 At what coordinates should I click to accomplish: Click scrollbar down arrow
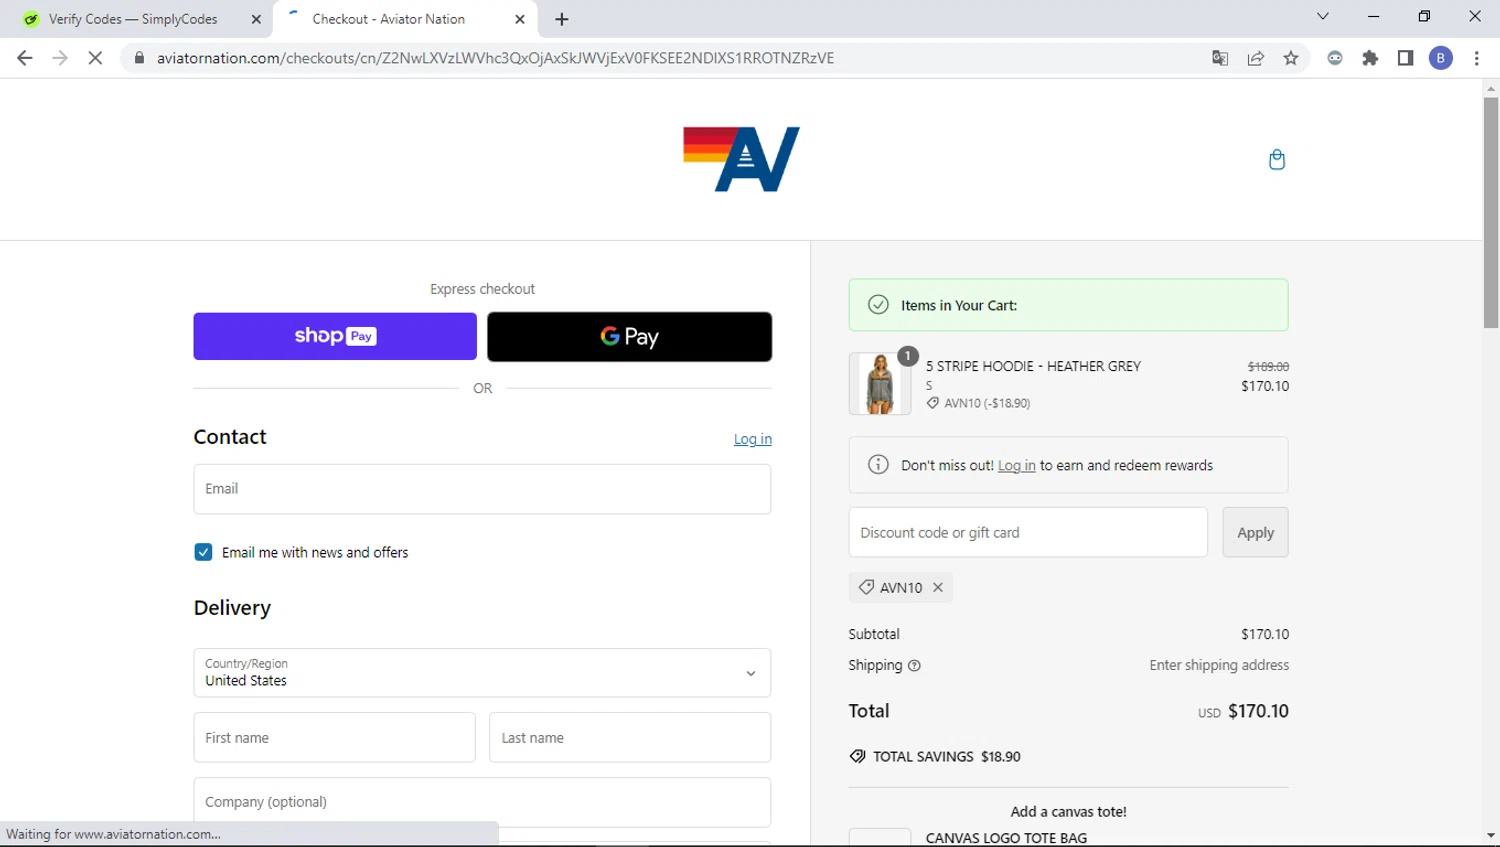[1491, 836]
